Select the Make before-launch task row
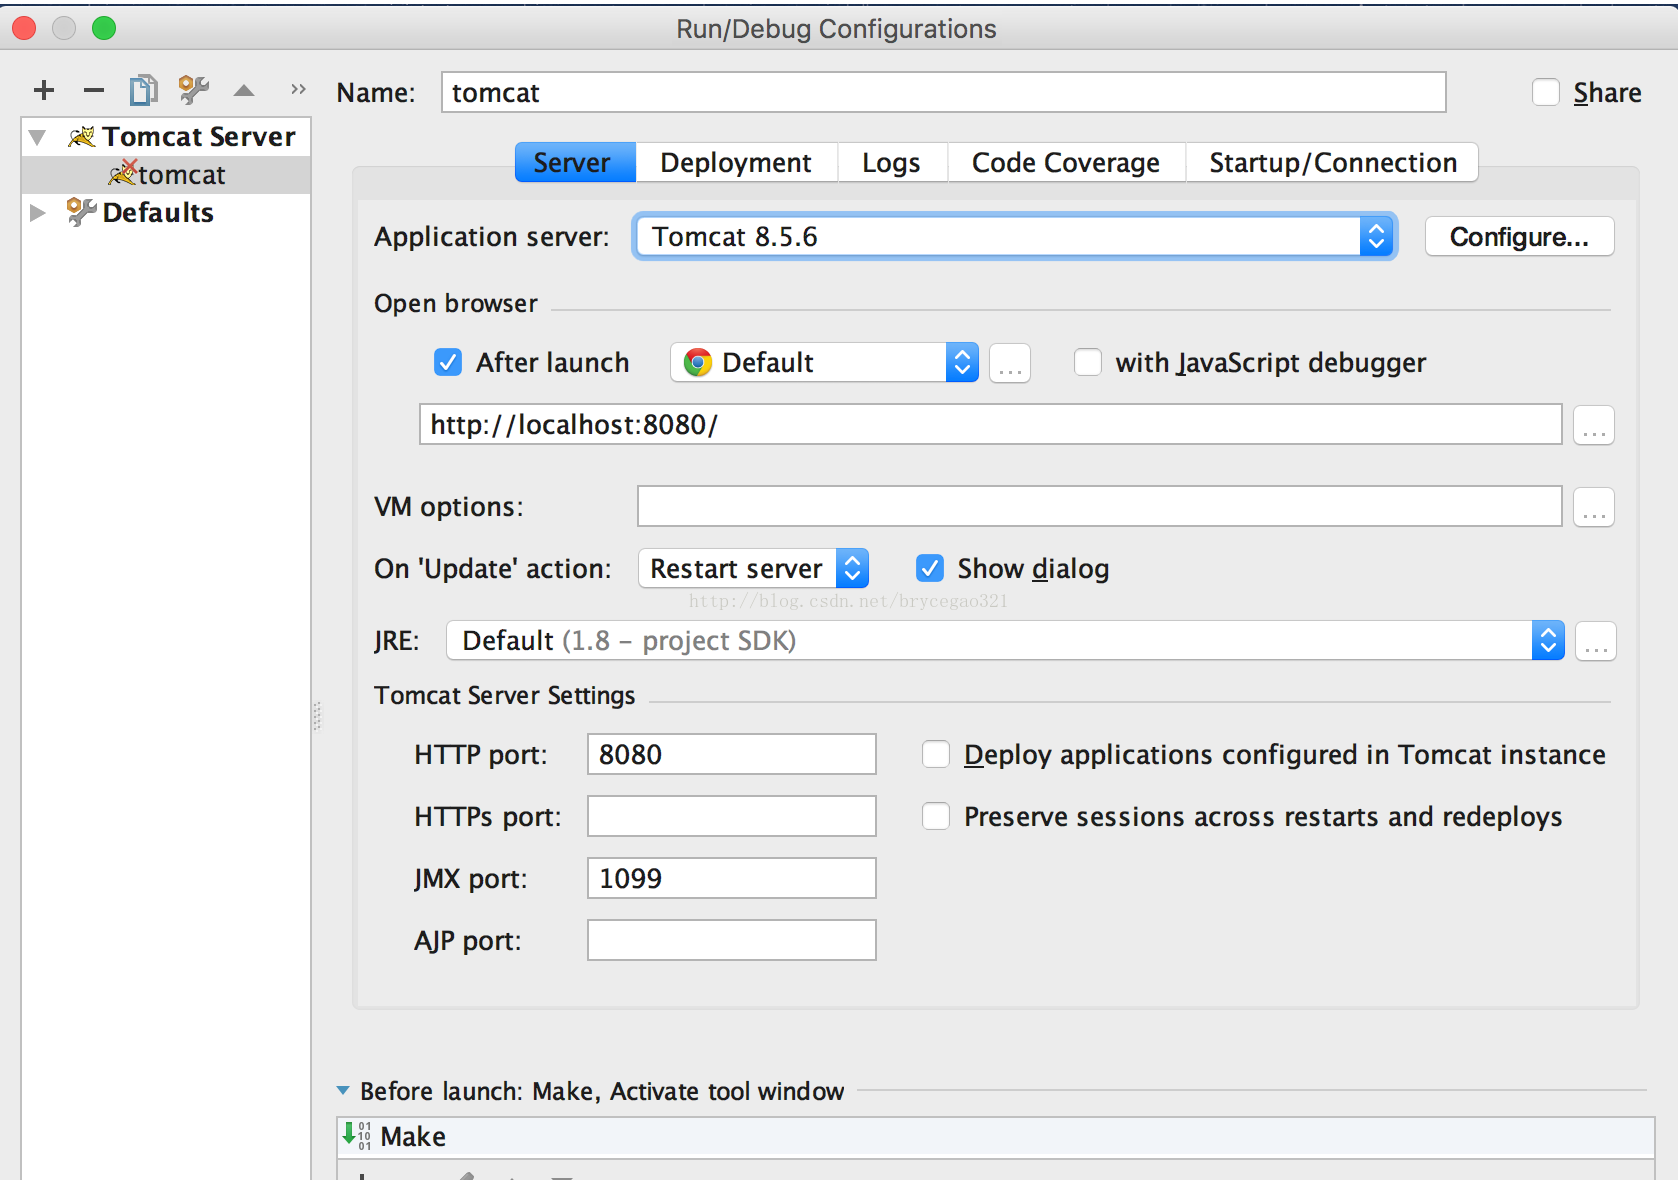1678x1180 pixels. click(996, 1137)
